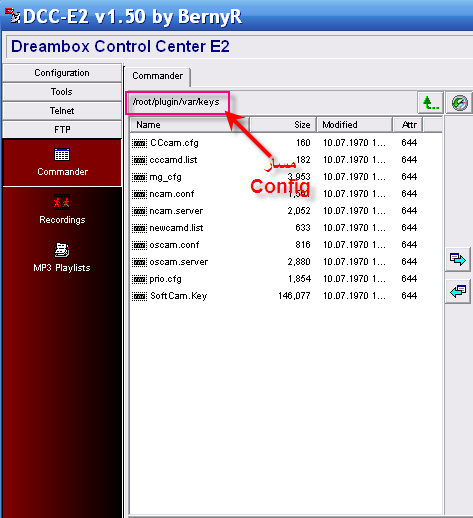The width and height of the screenshot is (473, 518).
Task: Click the file icon beside newcamd.list
Action: click(x=139, y=228)
